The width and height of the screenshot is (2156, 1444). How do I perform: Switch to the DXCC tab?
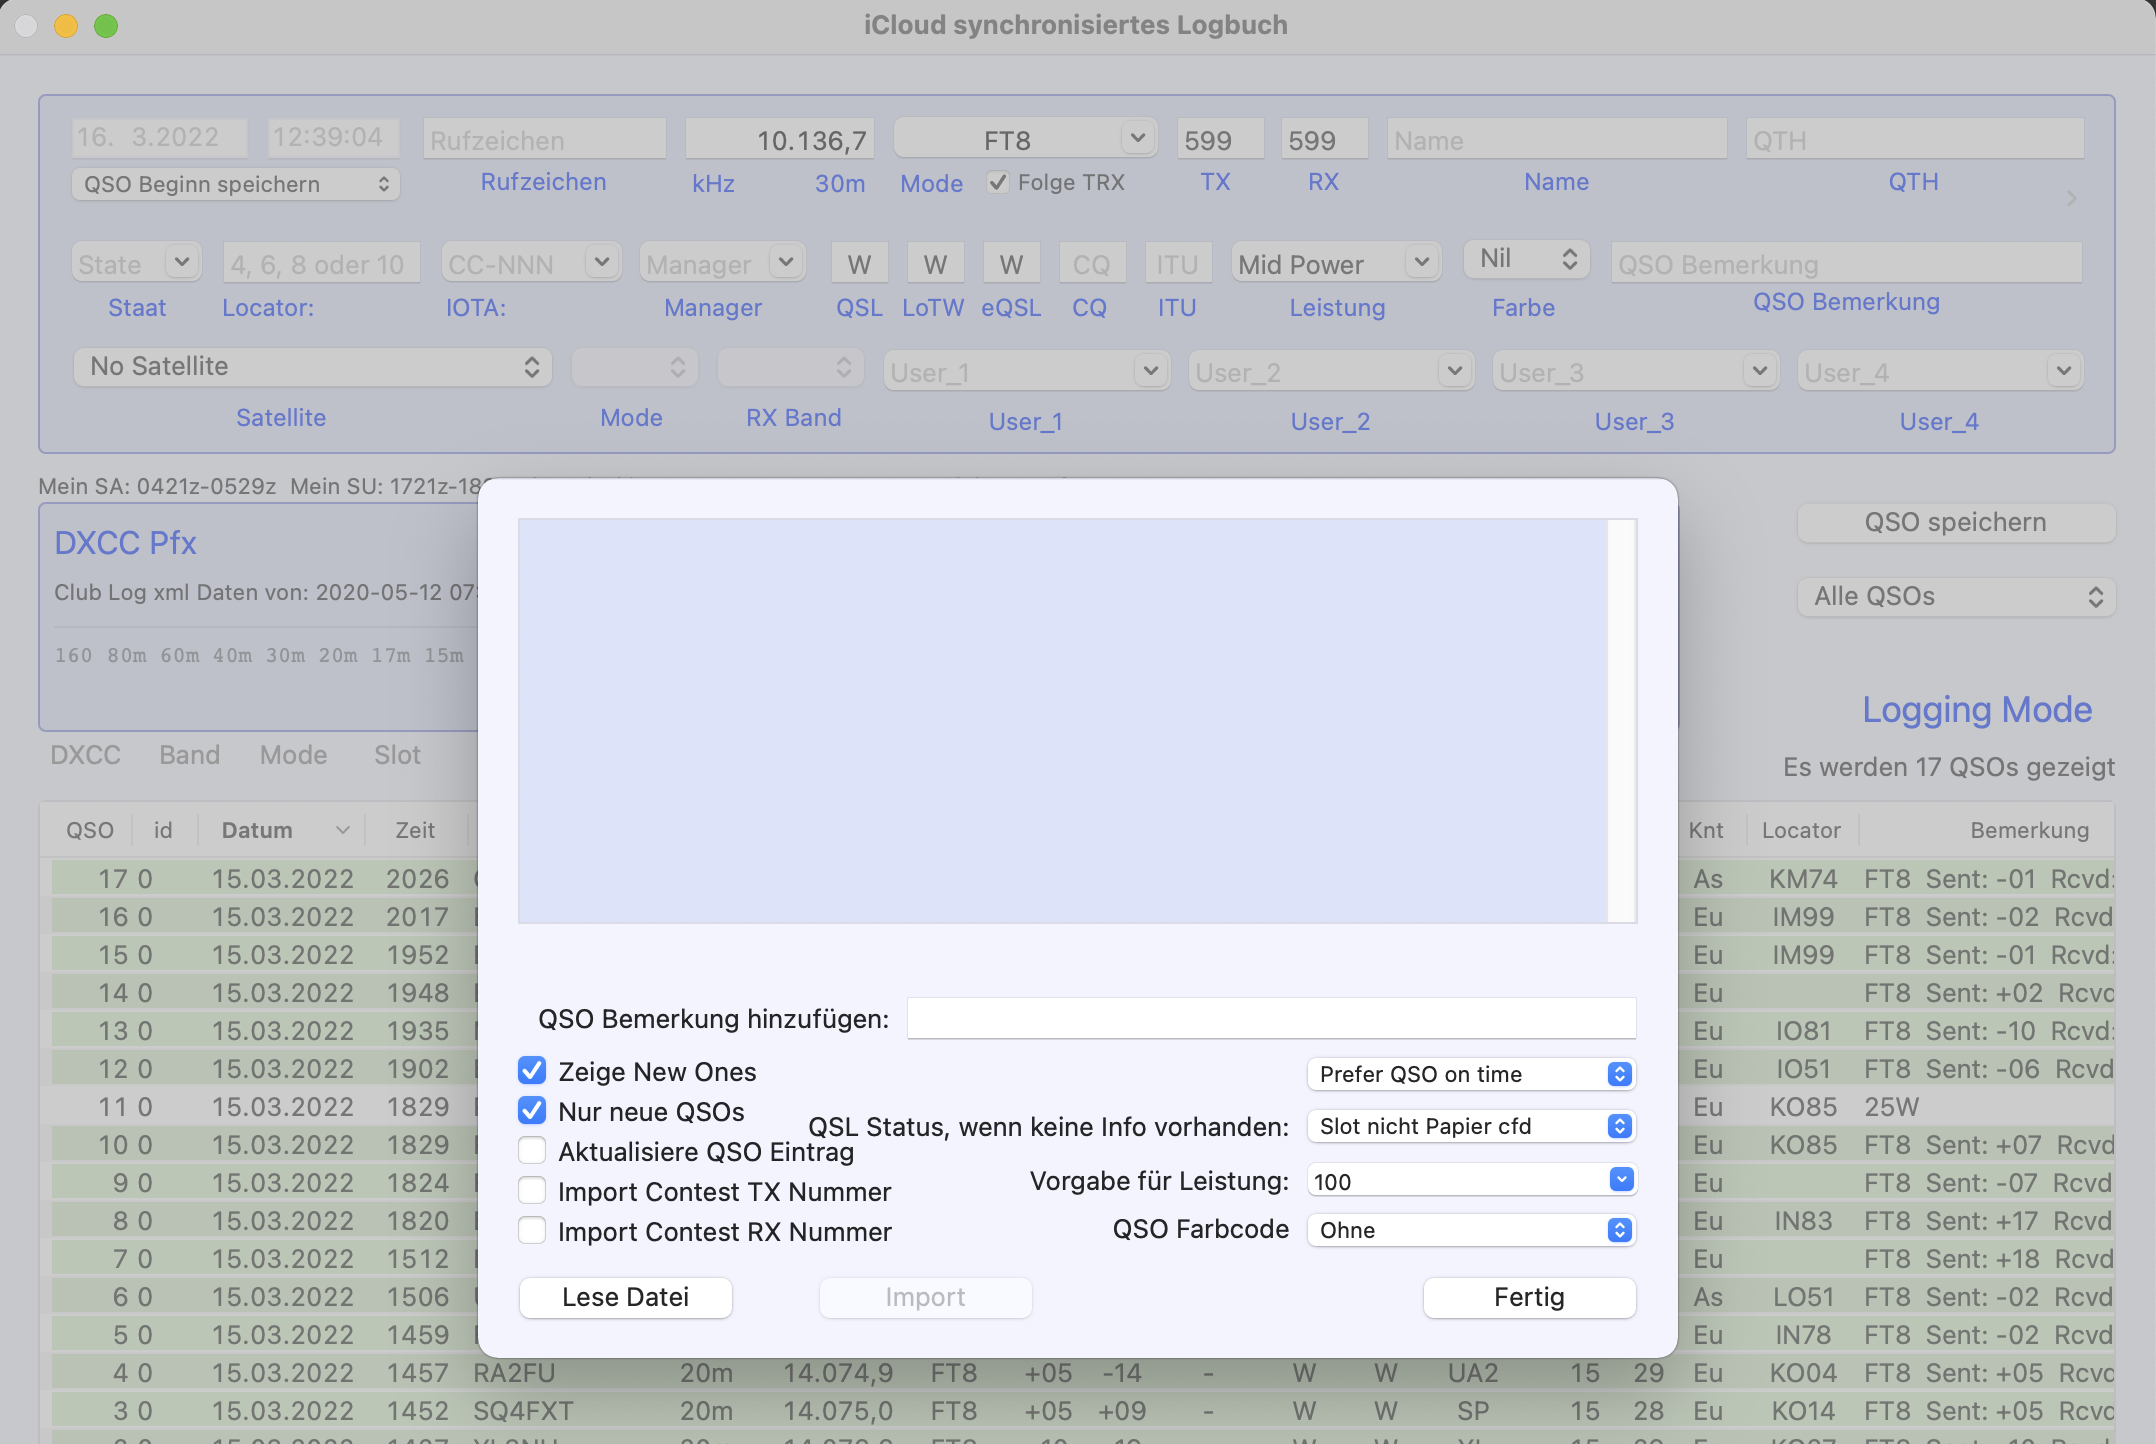click(x=86, y=755)
